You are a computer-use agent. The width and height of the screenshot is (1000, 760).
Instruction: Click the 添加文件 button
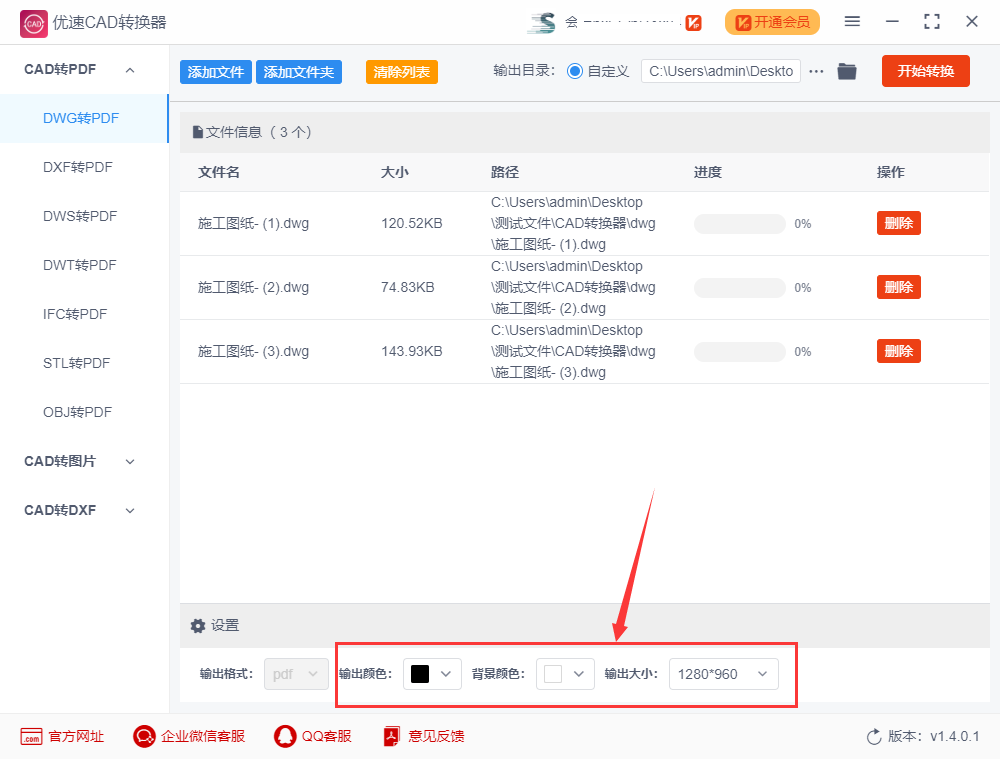click(x=216, y=72)
